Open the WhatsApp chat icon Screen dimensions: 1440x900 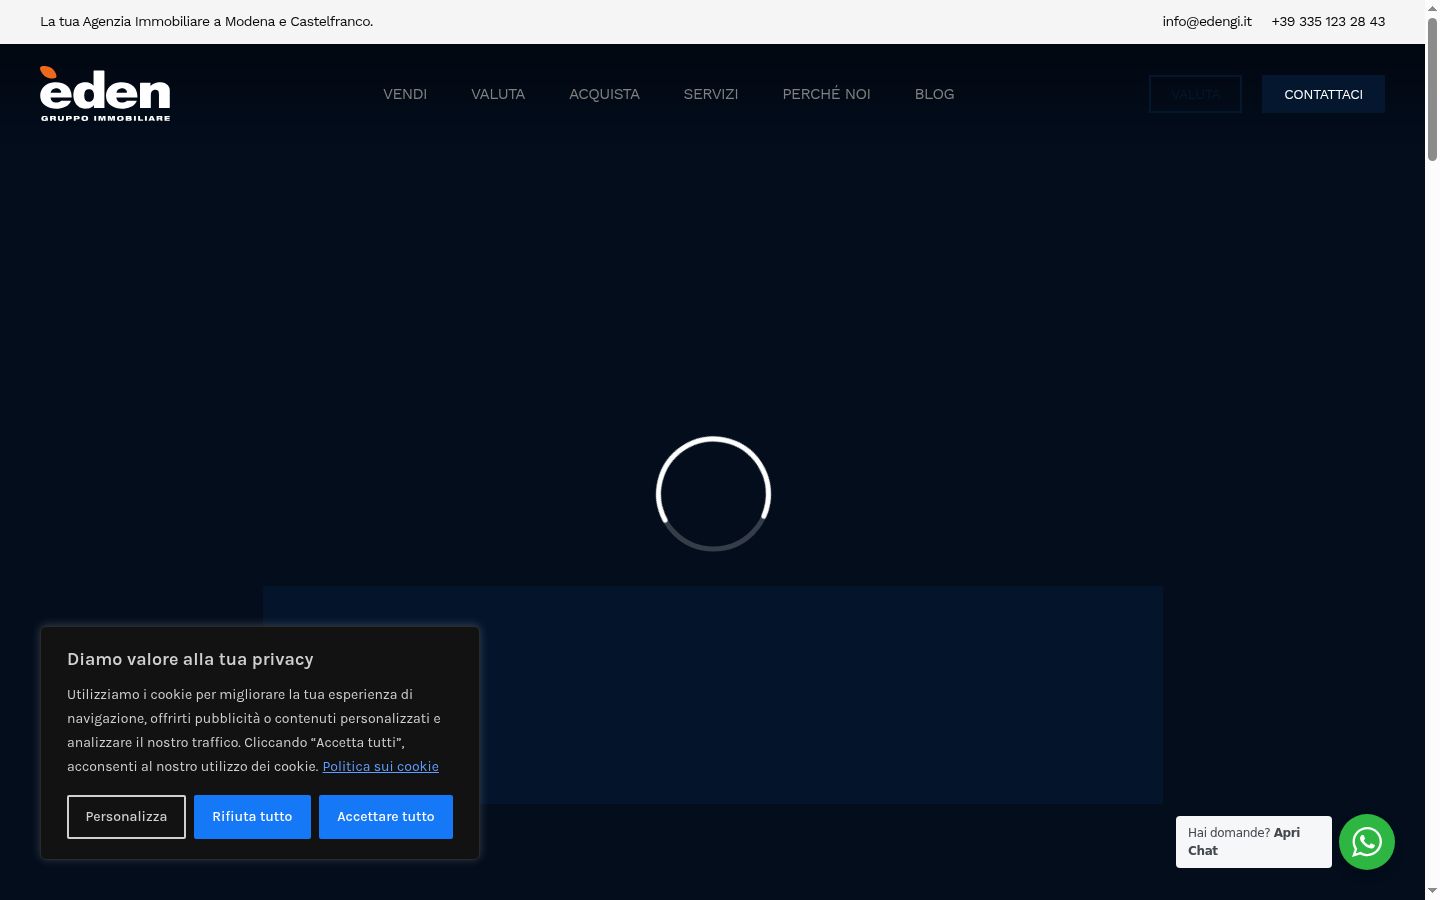pos(1367,842)
